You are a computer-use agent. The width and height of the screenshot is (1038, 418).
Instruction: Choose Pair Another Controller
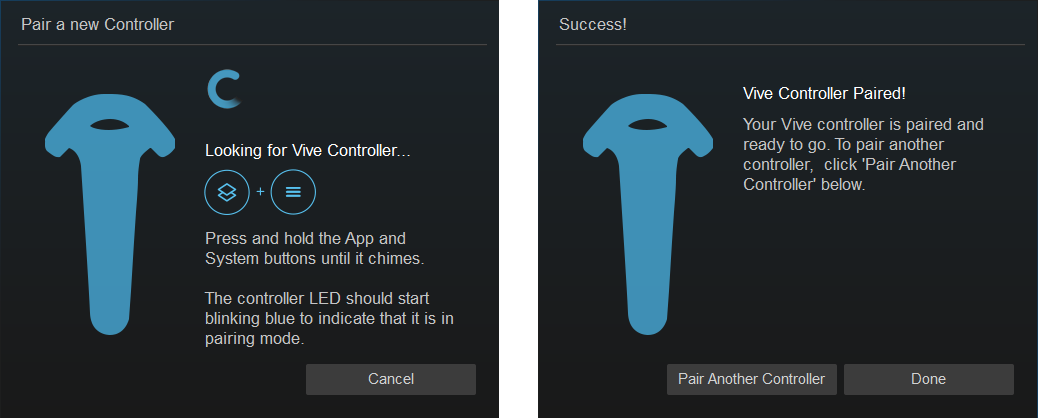[x=751, y=379]
